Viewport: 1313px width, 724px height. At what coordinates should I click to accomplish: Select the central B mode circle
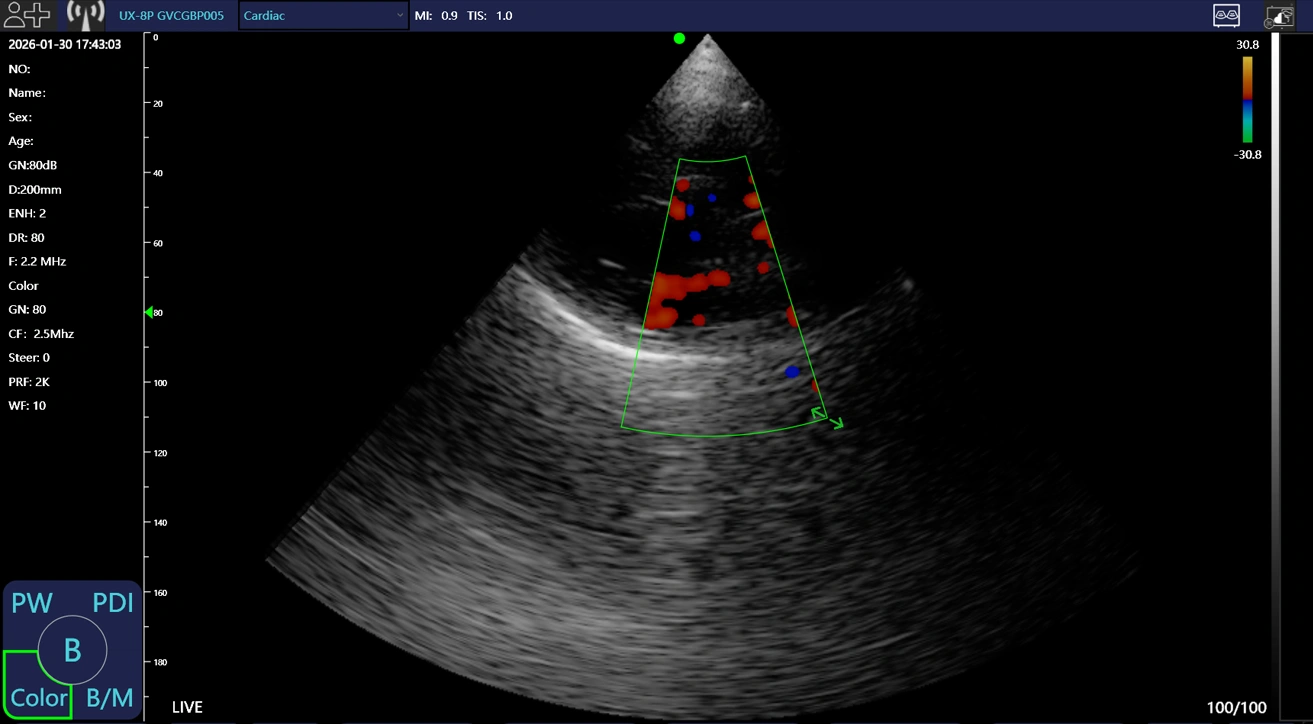point(72,650)
